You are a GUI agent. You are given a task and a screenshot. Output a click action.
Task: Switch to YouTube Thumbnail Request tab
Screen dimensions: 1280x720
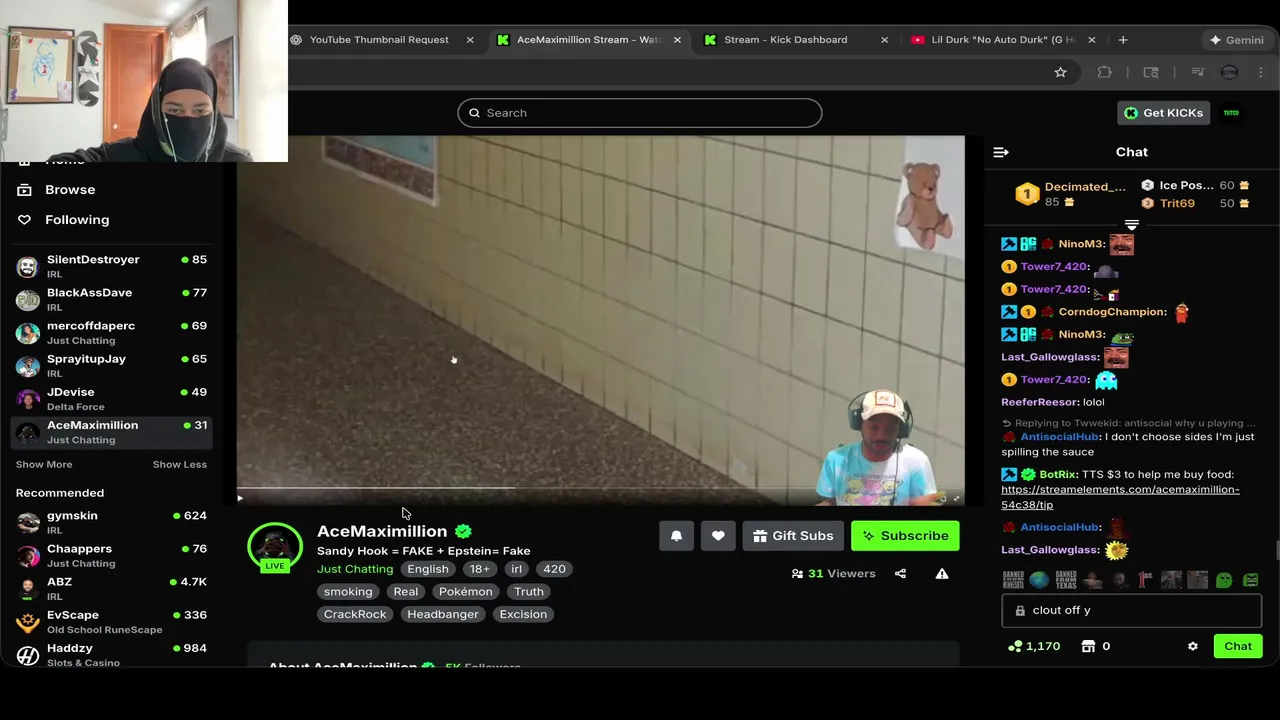click(x=379, y=40)
